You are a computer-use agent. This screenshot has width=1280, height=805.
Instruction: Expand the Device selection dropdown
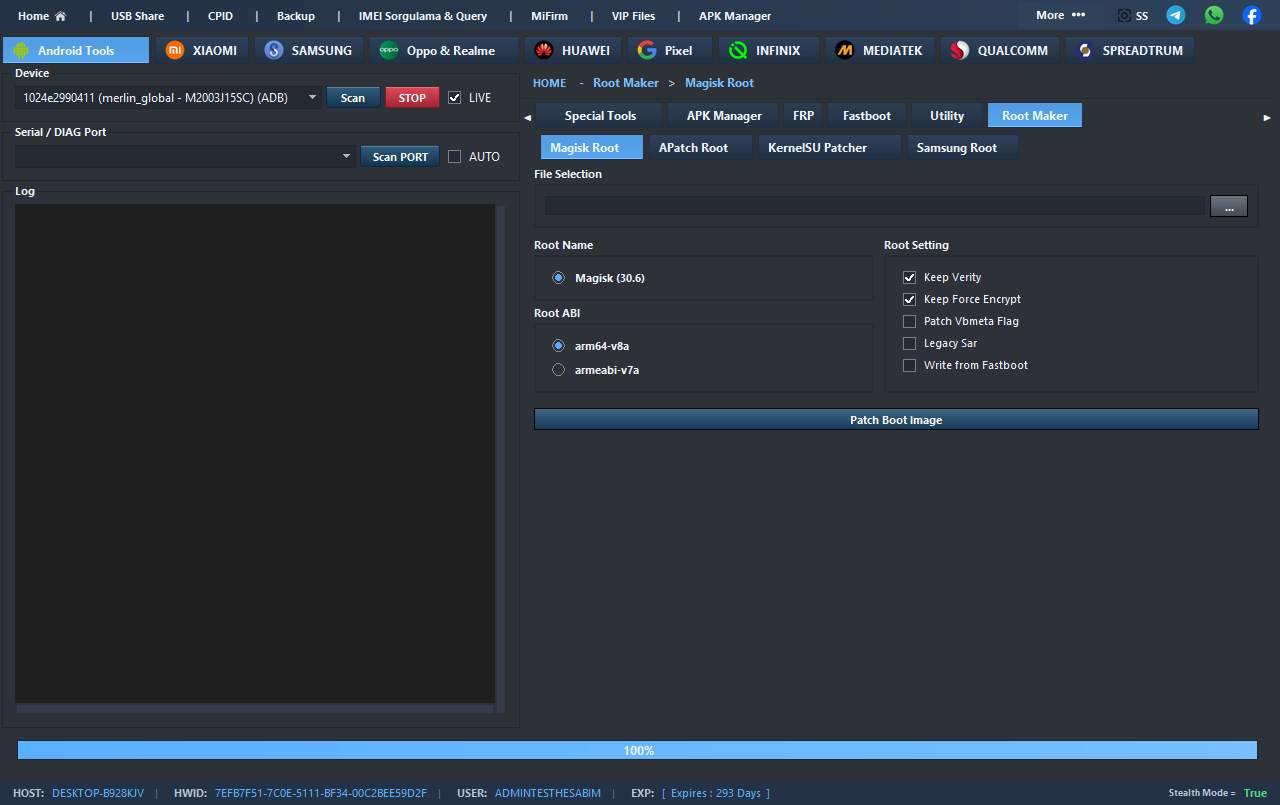(x=312, y=98)
